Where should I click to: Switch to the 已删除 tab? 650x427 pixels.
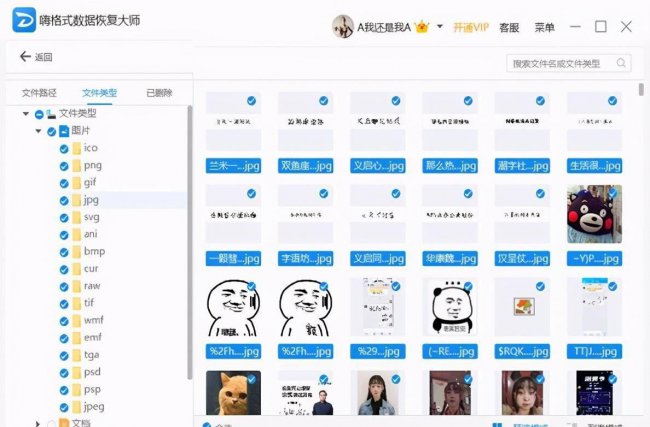pos(159,93)
